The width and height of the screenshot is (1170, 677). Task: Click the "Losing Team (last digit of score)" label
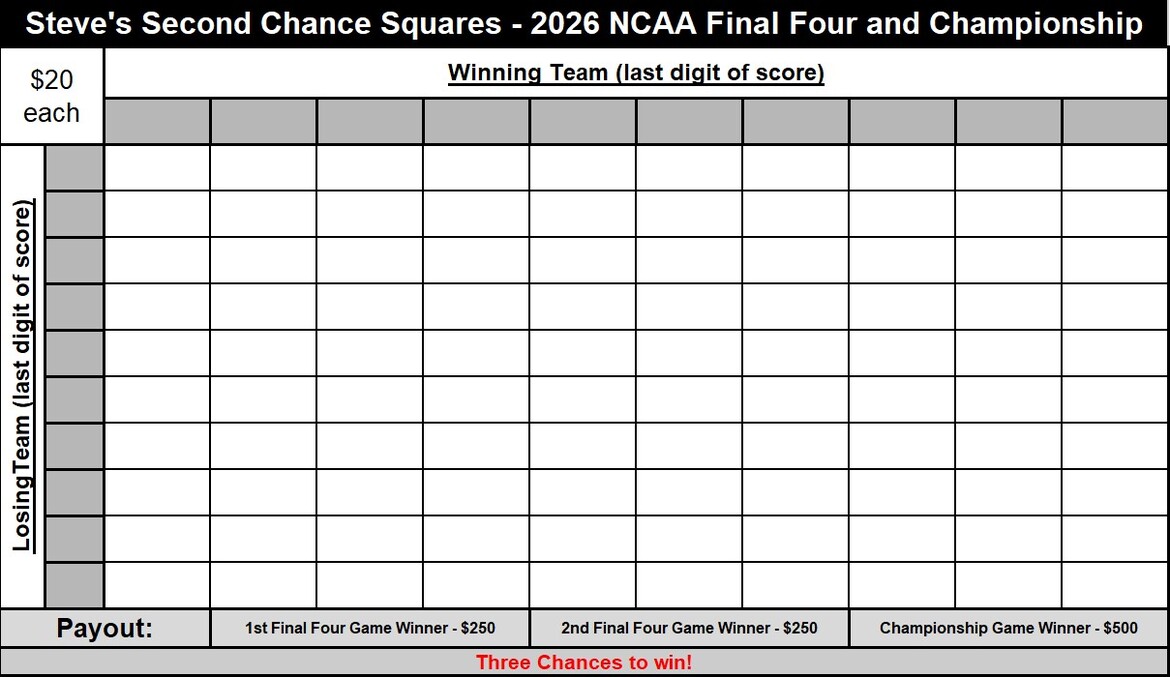point(23,376)
